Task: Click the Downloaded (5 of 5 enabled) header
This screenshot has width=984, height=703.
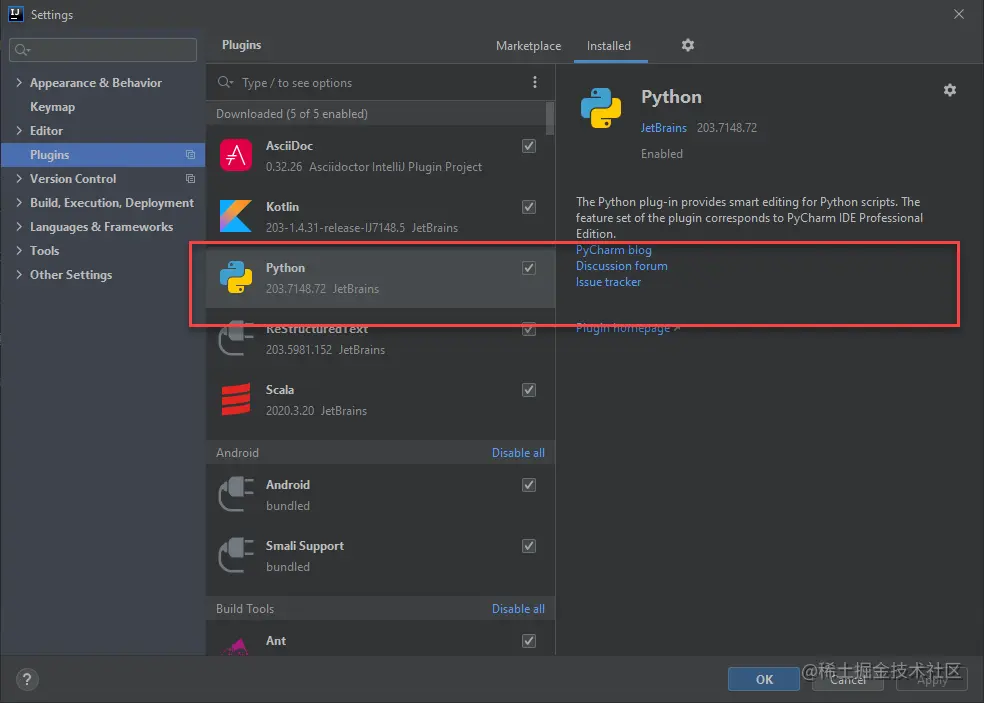Action: [292, 114]
